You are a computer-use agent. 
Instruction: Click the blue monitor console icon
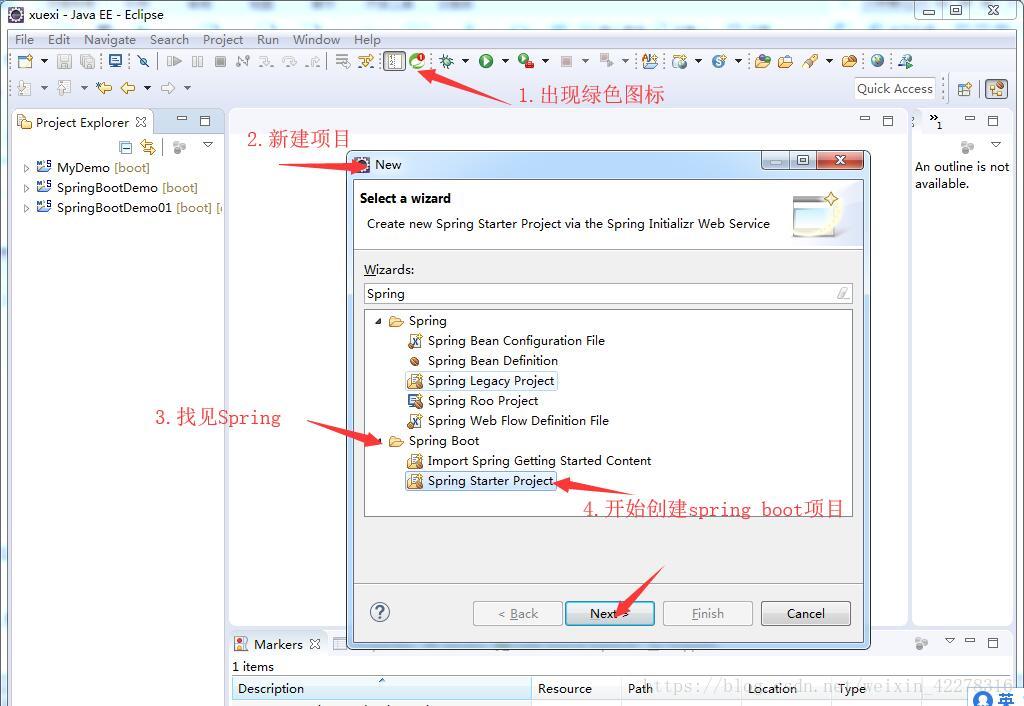pos(116,61)
